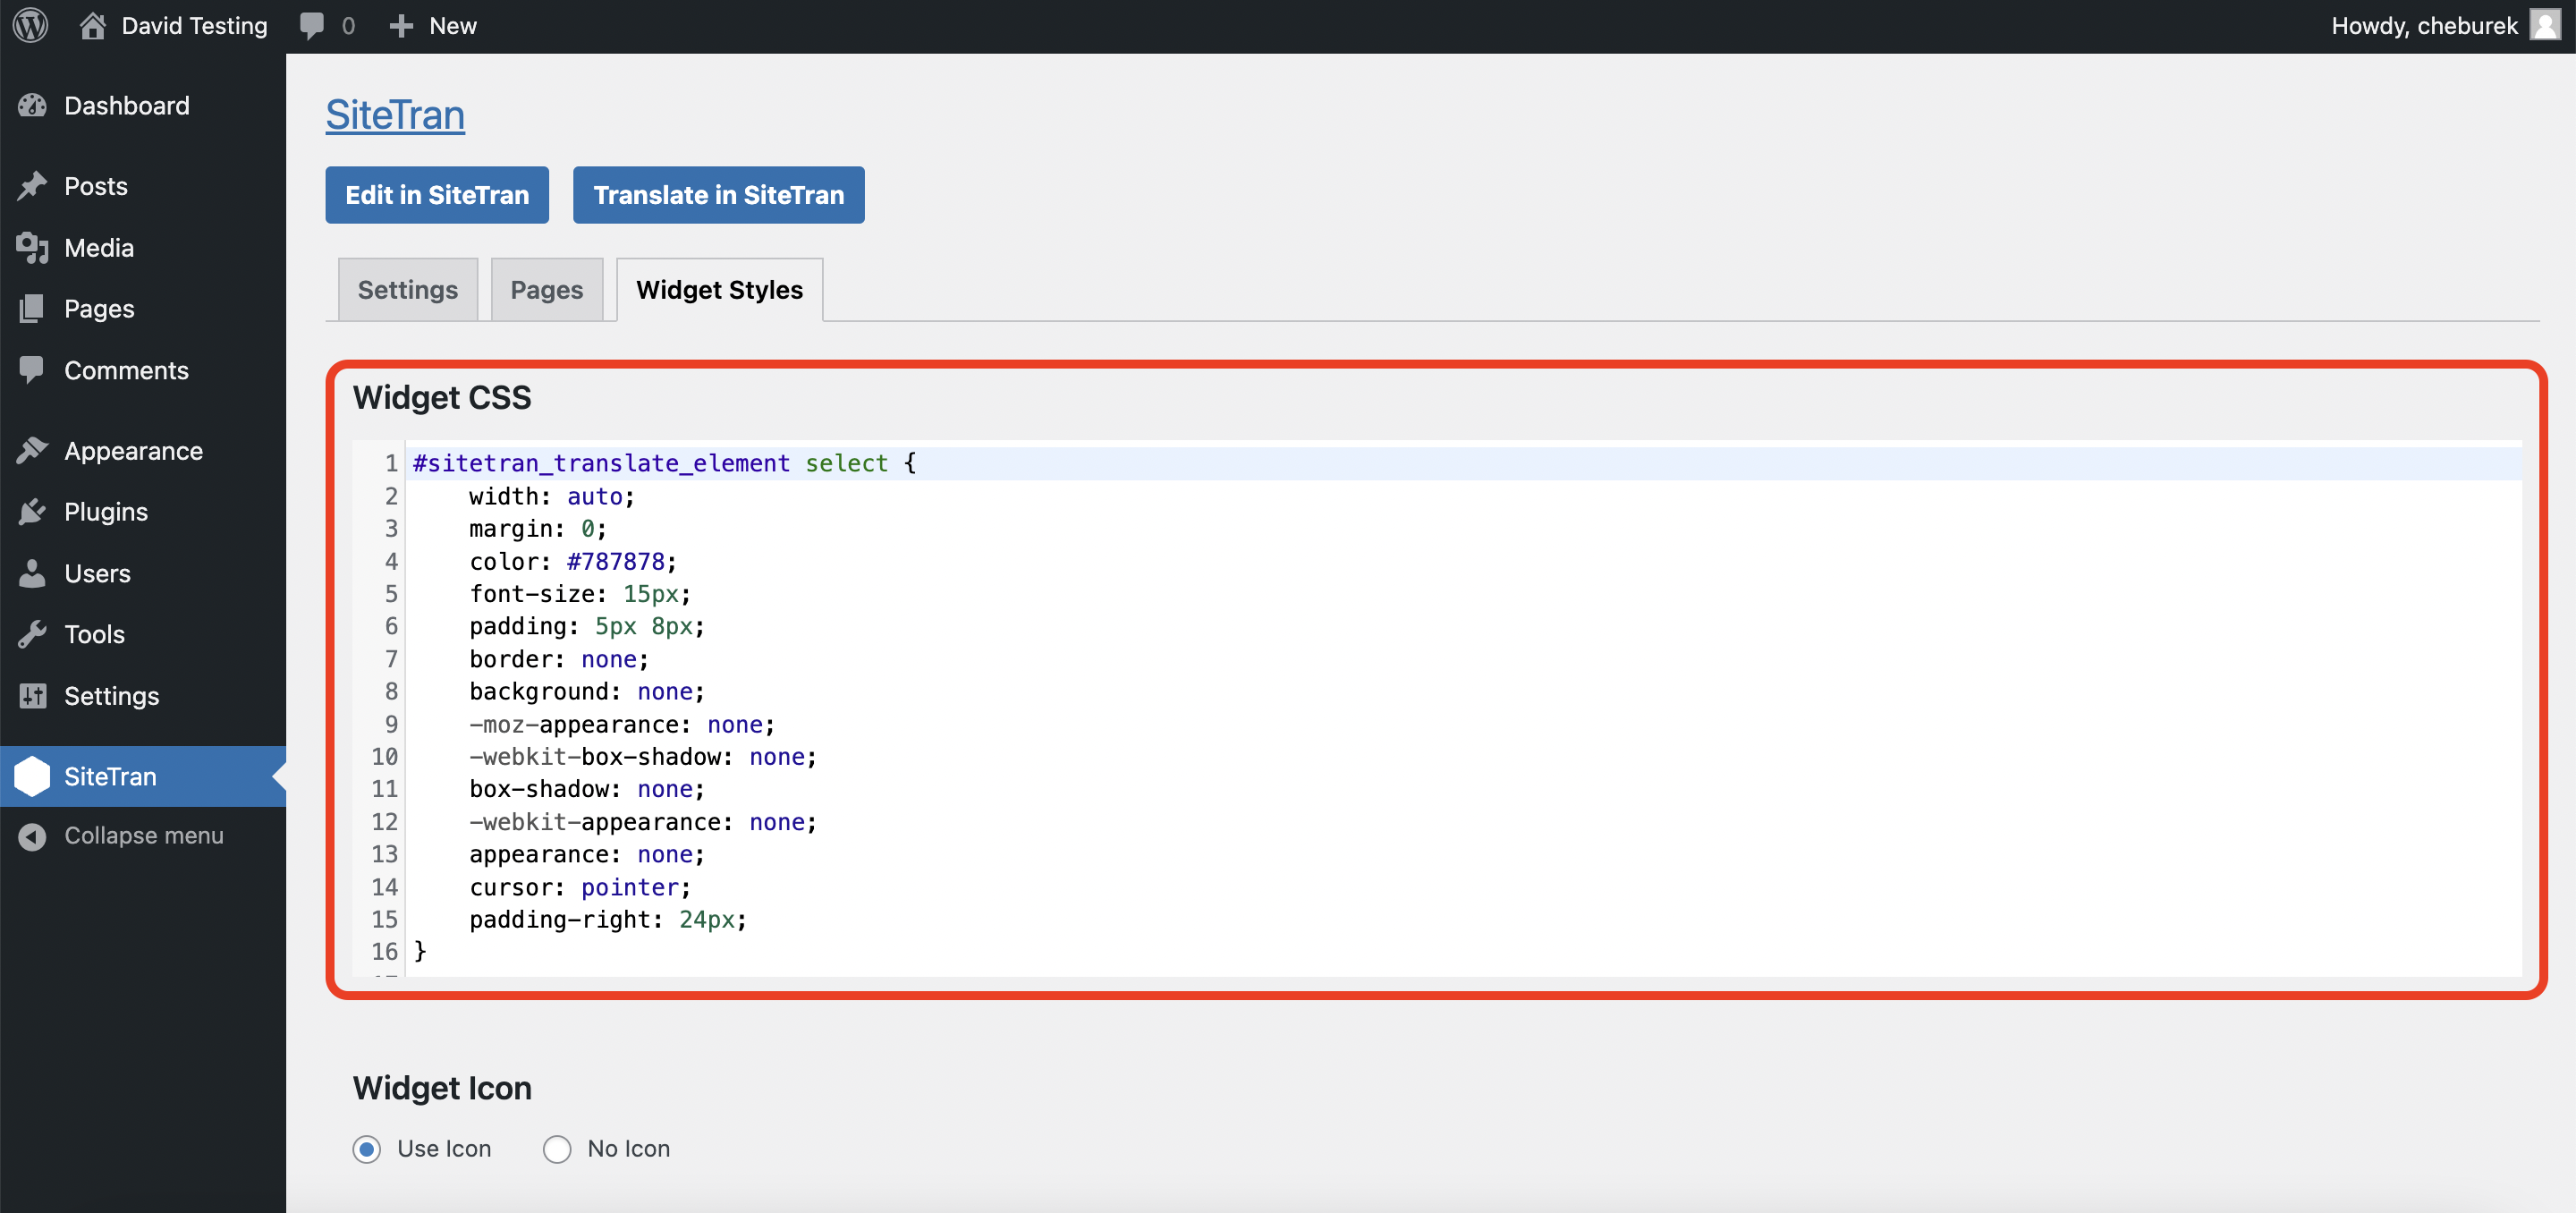The width and height of the screenshot is (2576, 1213).
Task: Click the SiteTran sidebar icon
Action: [33, 776]
